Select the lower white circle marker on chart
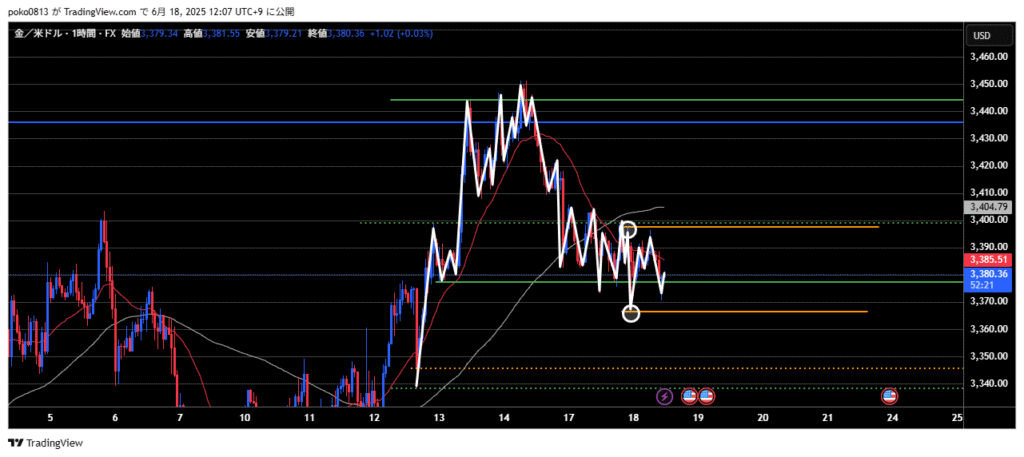Viewport: 1024px width, 457px height. click(x=630, y=313)
